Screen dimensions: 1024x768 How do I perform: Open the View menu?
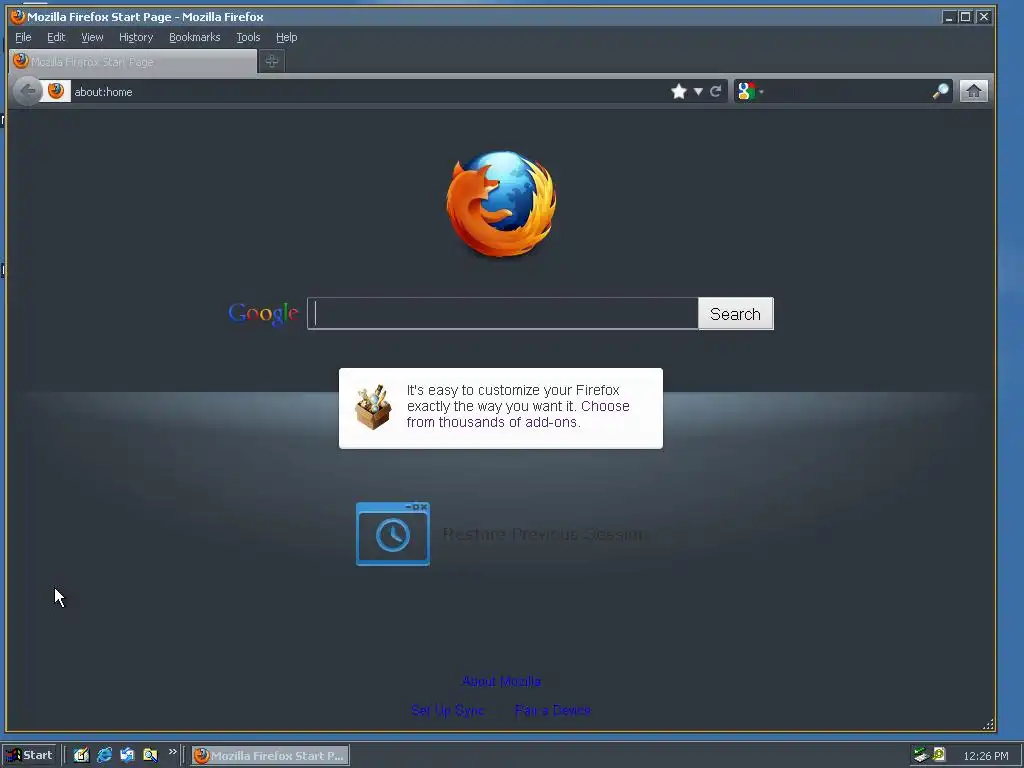(x=92, y=37)
